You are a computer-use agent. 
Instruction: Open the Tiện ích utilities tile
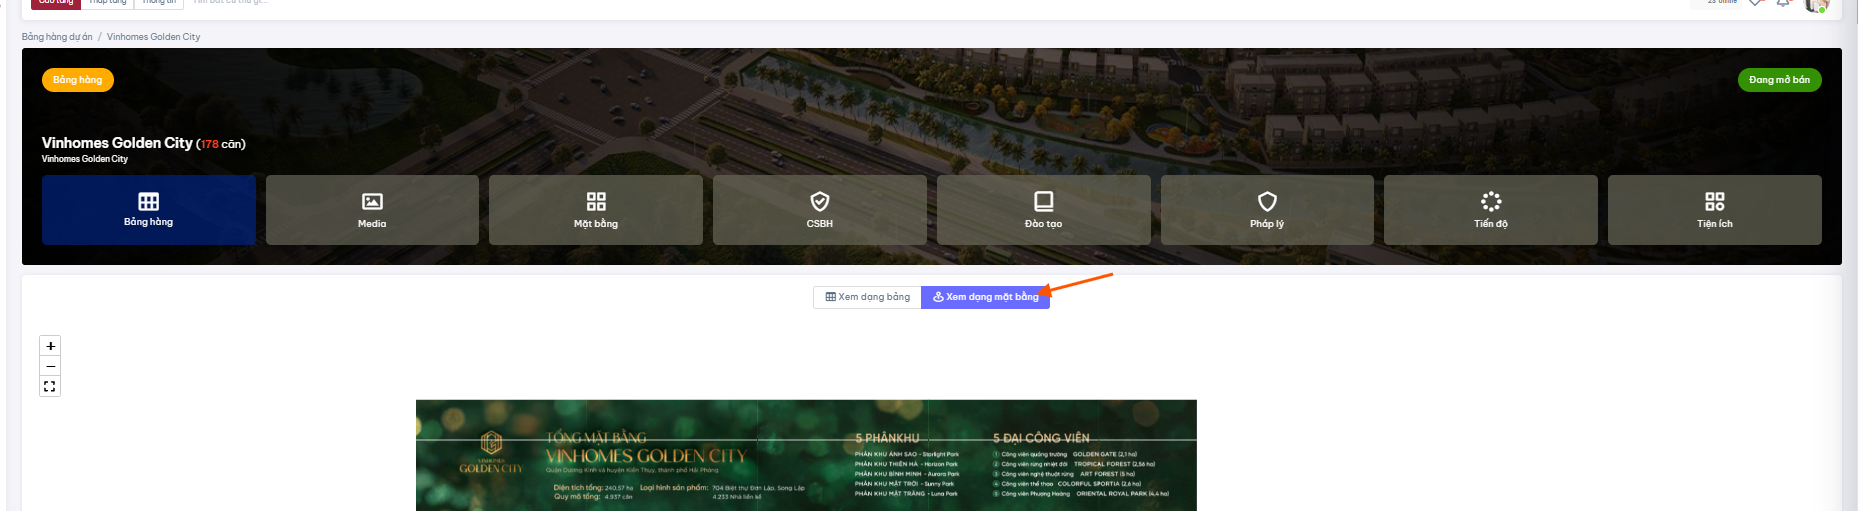[x=1715, y=210]
